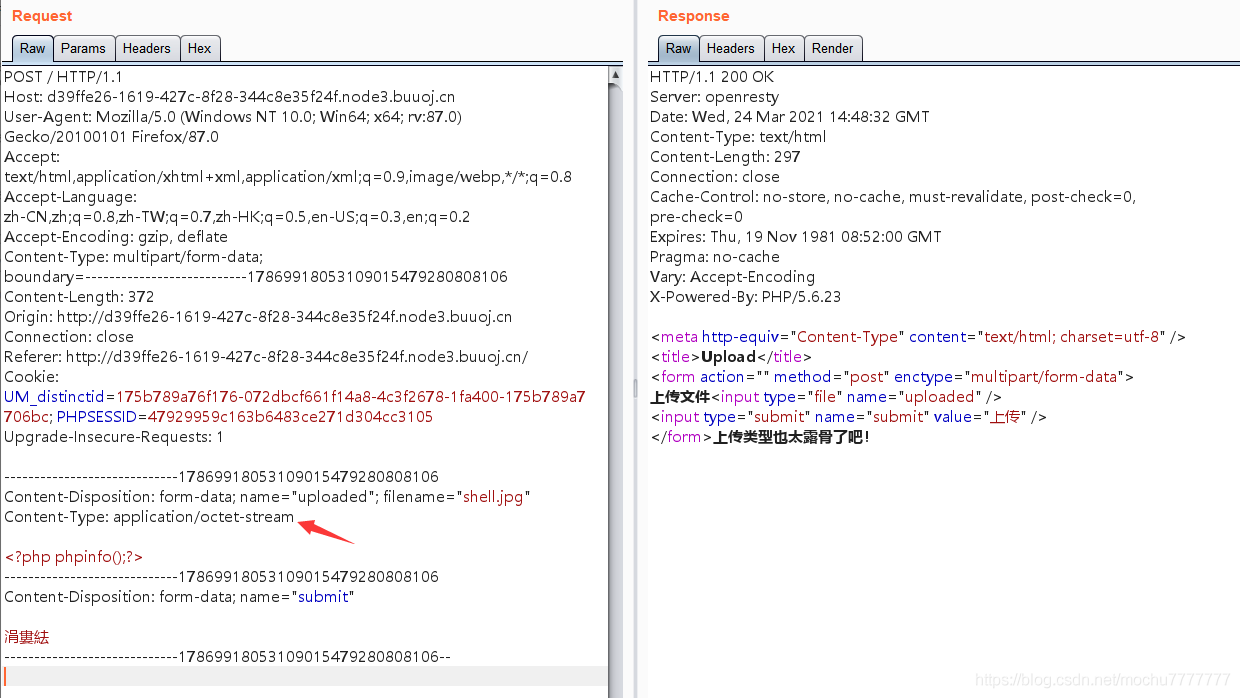This screenshot has width=1240, height=698.
Task: Click 'Server: openresty' response header
Action: [x=716, y=97]
